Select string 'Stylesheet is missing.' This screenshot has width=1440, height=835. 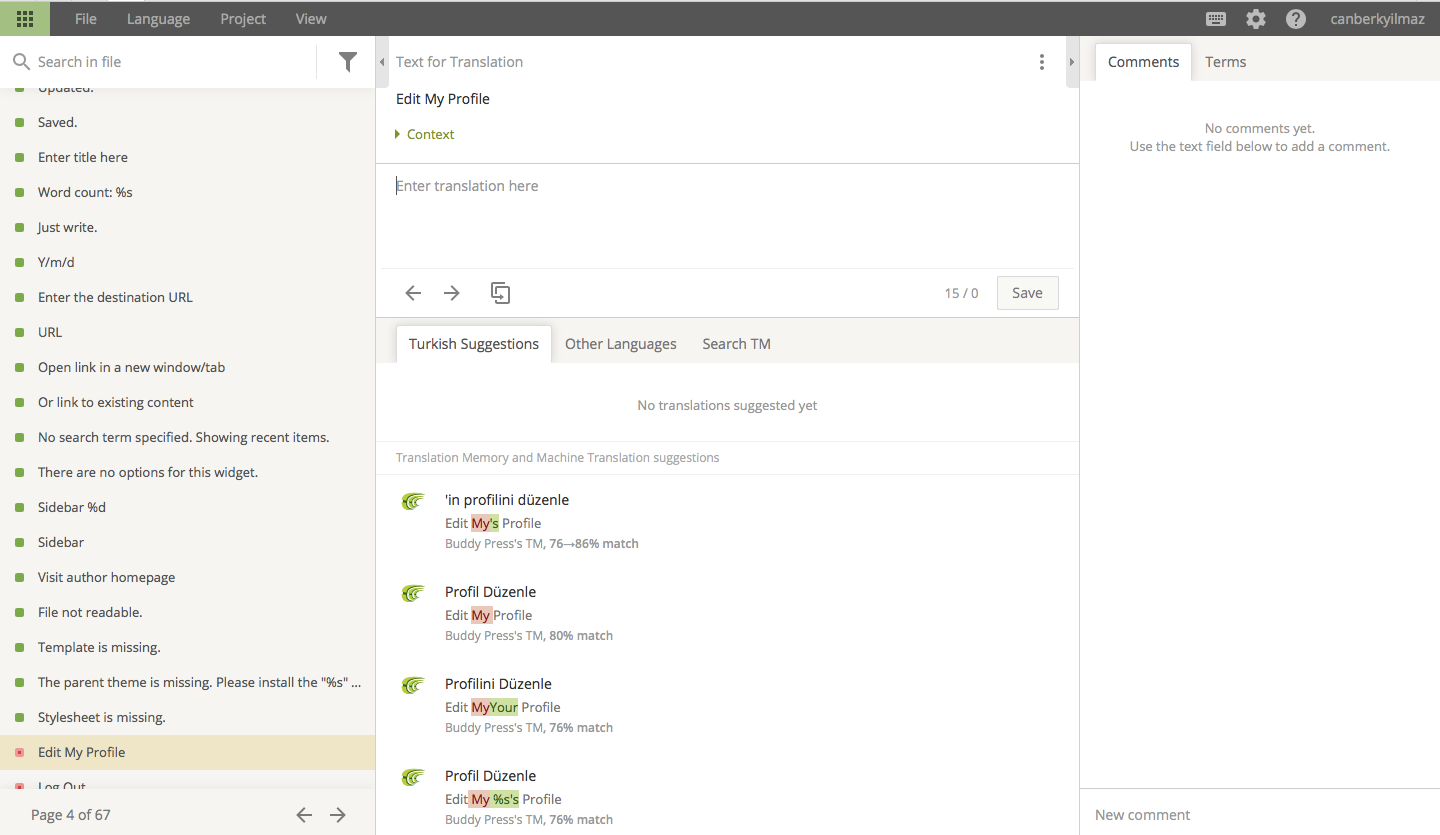187,717
